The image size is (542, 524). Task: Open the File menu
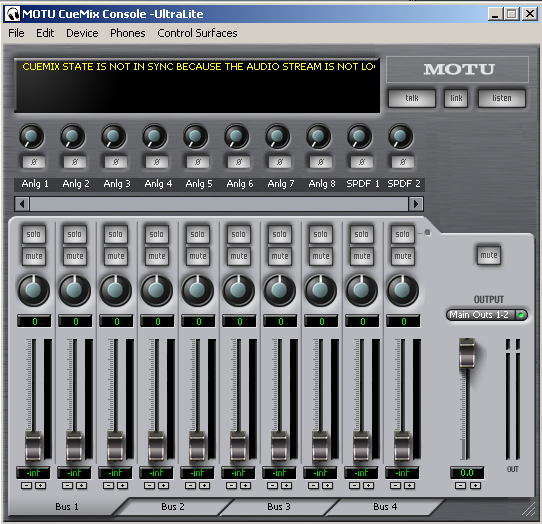pyautogui.click(x=16, y=33)
